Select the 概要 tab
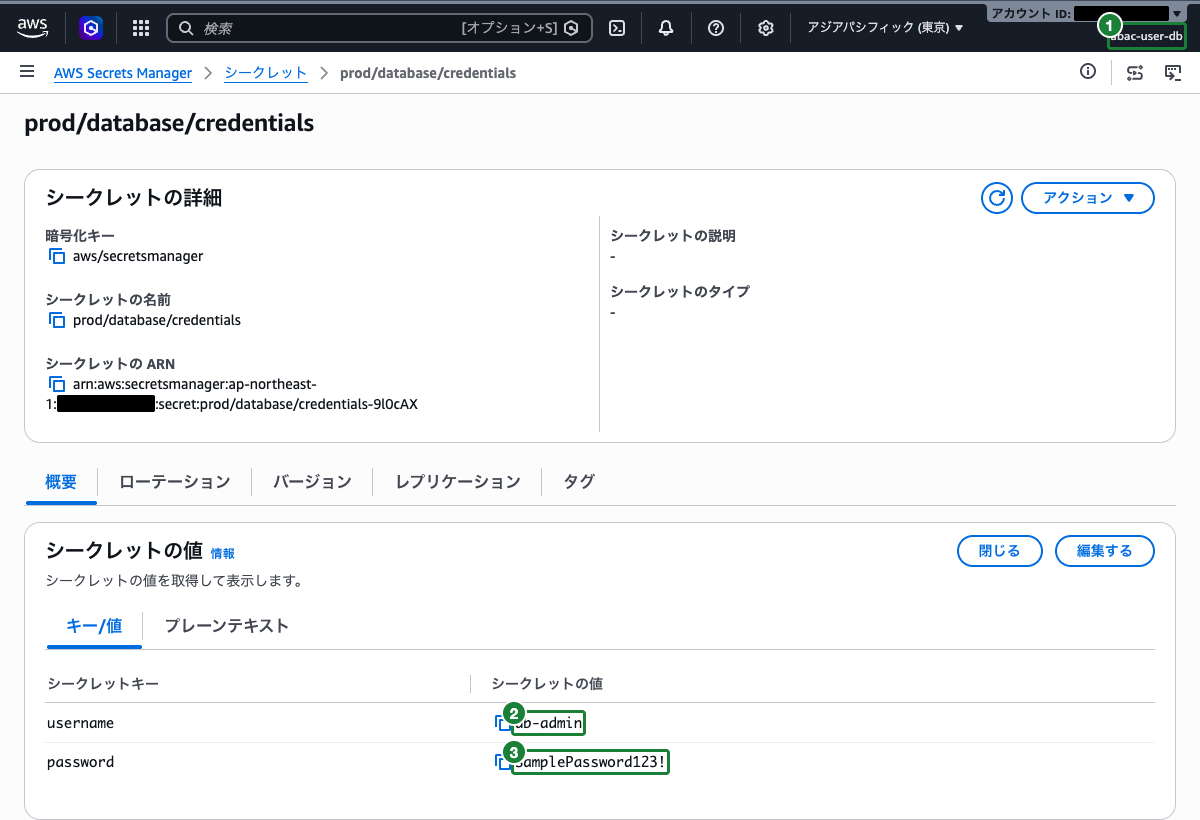 [61, 482]
